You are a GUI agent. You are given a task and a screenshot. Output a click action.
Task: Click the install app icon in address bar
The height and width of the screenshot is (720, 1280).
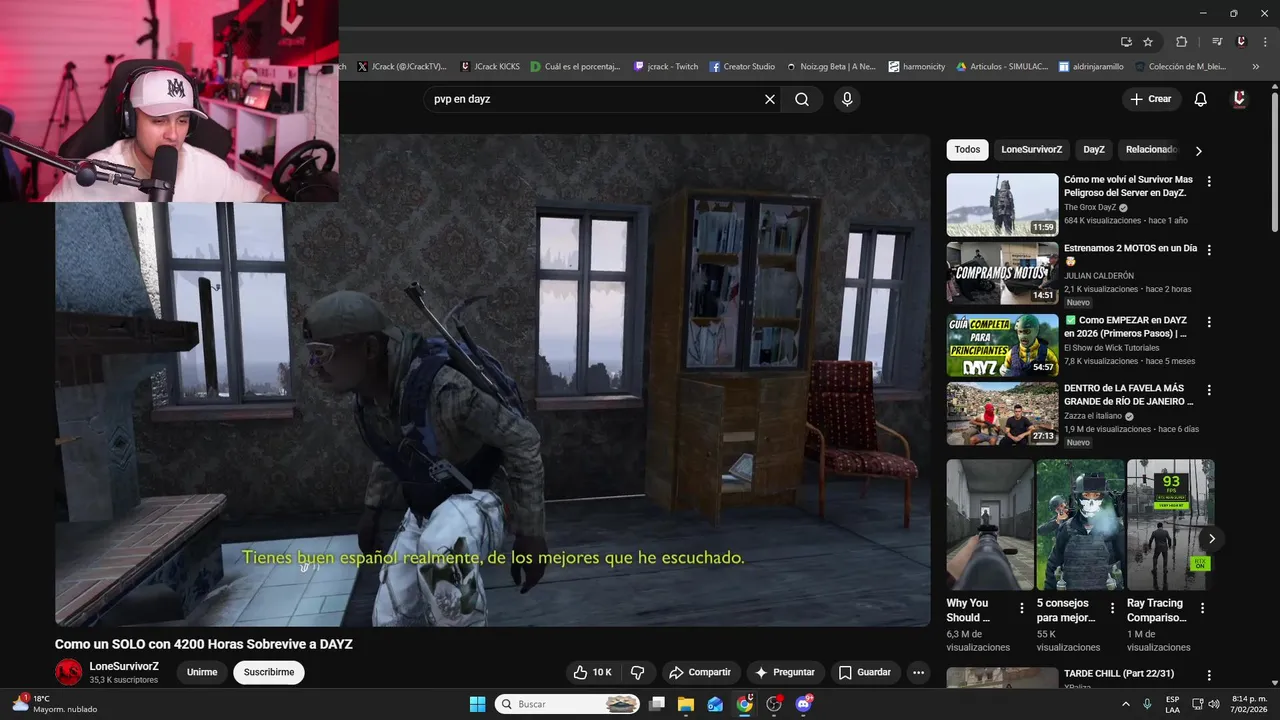tap(1126, 42)
